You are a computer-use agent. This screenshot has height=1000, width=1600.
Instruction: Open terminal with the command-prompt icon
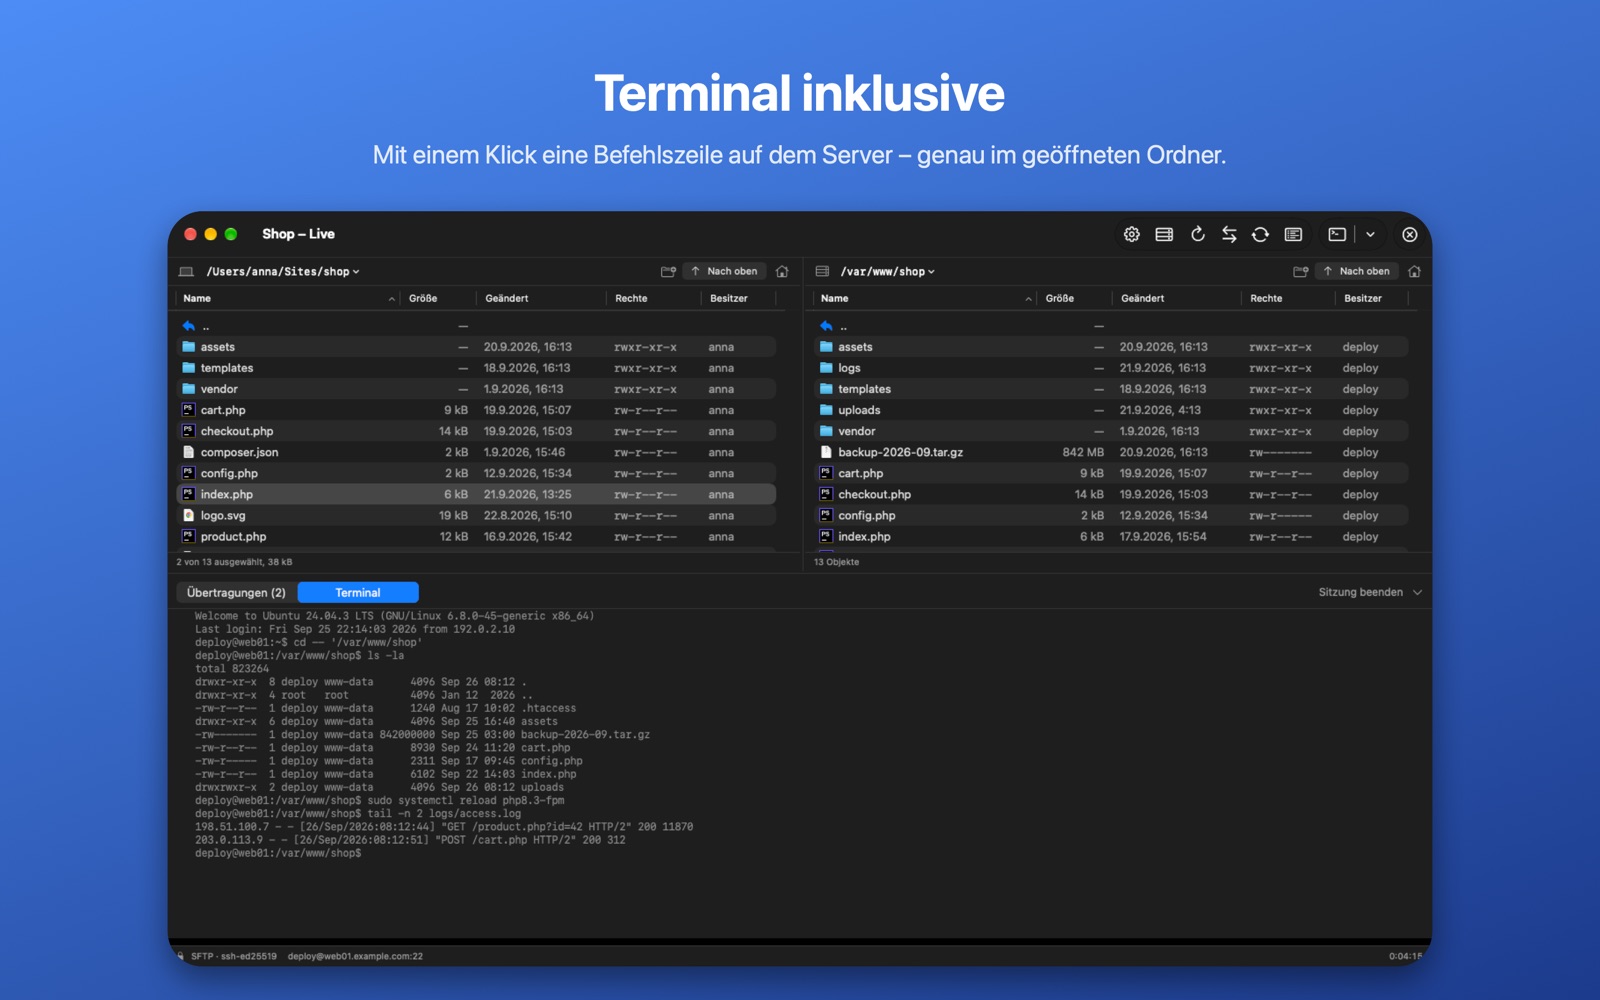tap(1337, 234)
